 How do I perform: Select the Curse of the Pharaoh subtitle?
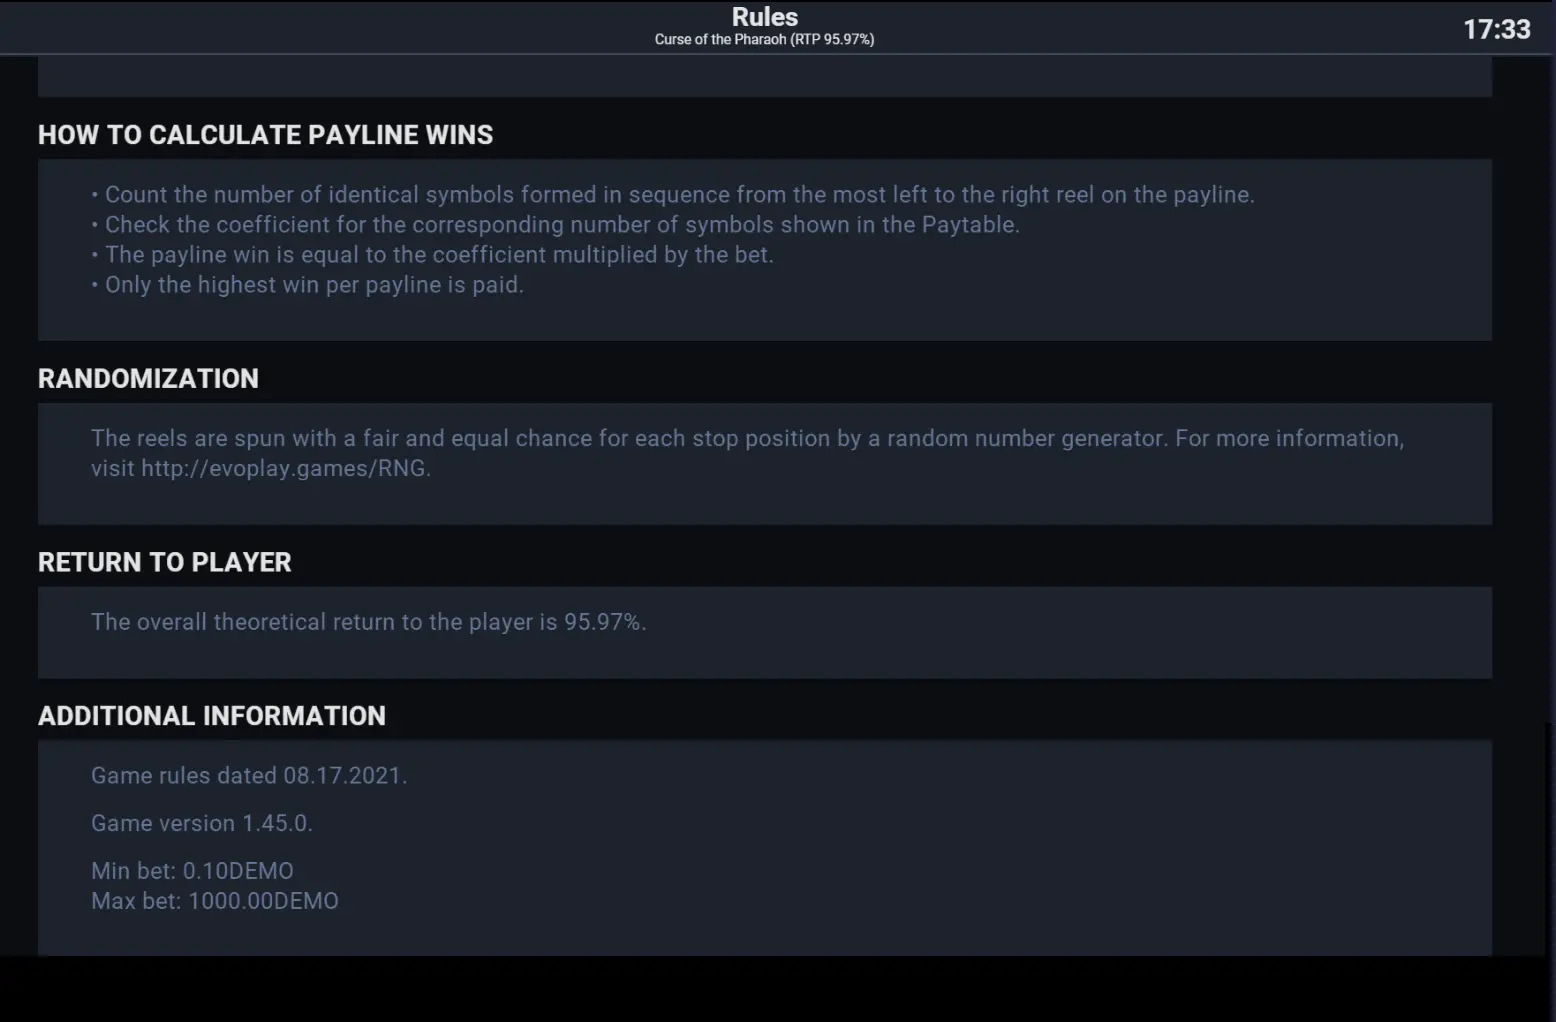[764, 40]
